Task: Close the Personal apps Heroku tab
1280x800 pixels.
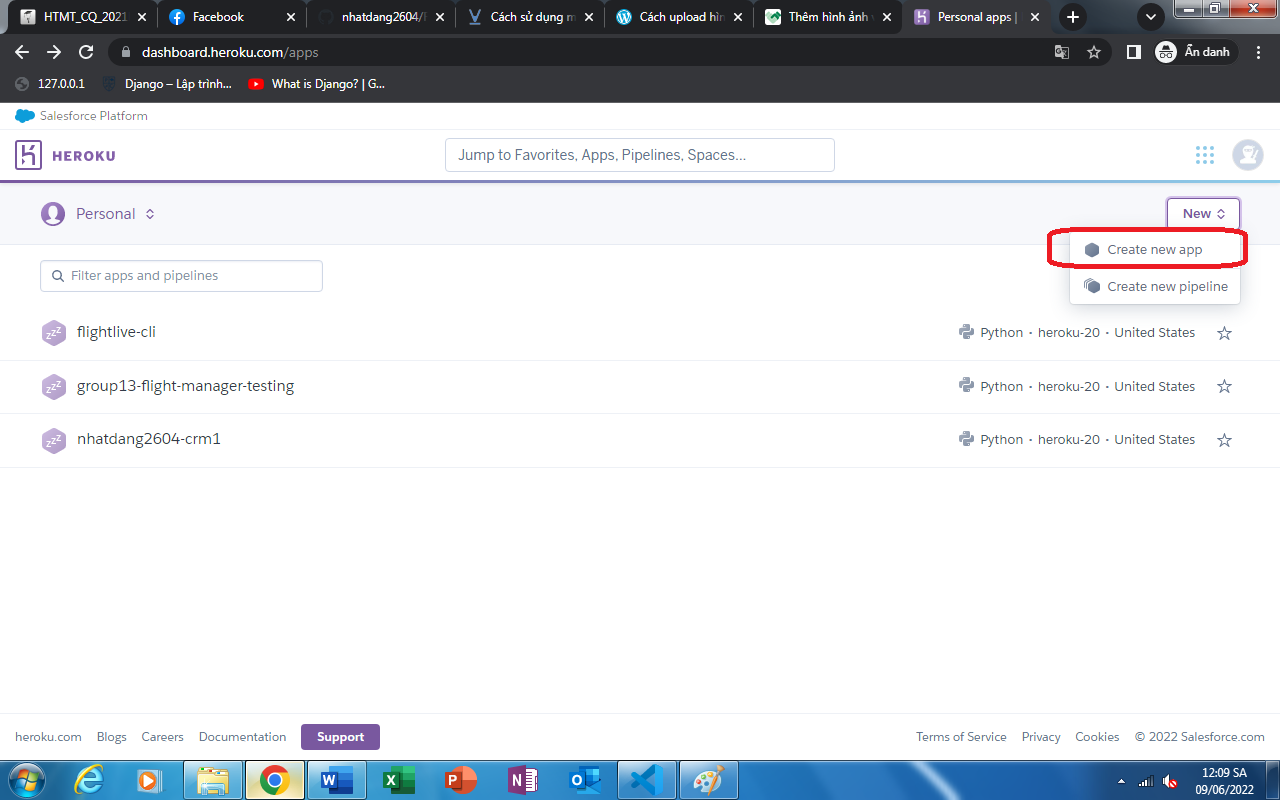Action: pyautogui.click(x=1035, y=17)
